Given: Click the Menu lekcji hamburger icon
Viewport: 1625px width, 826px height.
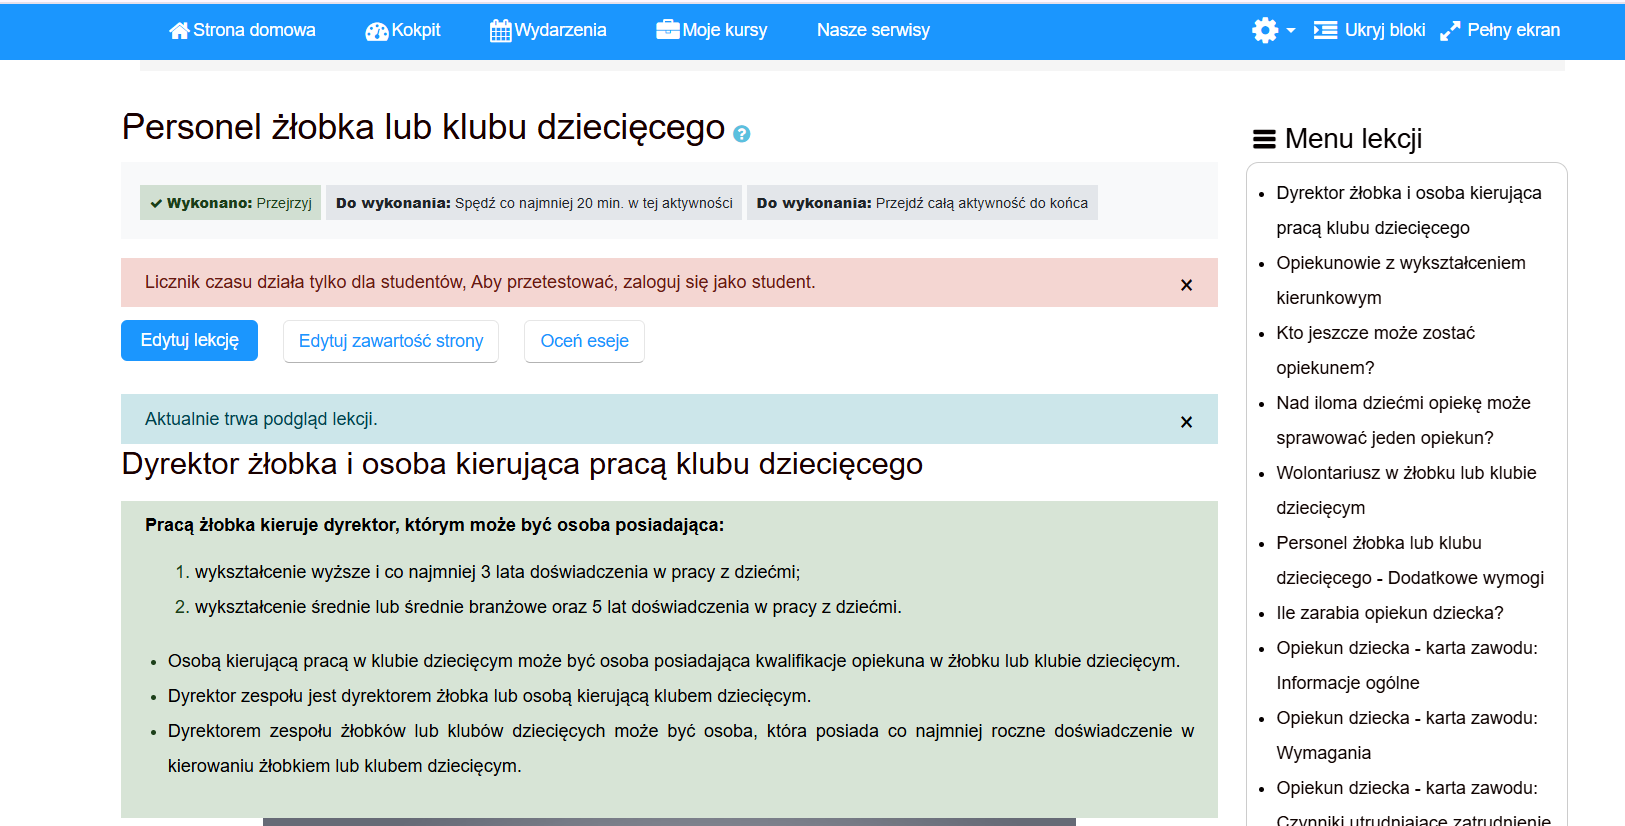Looking at the screenshot, I should pyautogui.click(x=1264, y=139).
